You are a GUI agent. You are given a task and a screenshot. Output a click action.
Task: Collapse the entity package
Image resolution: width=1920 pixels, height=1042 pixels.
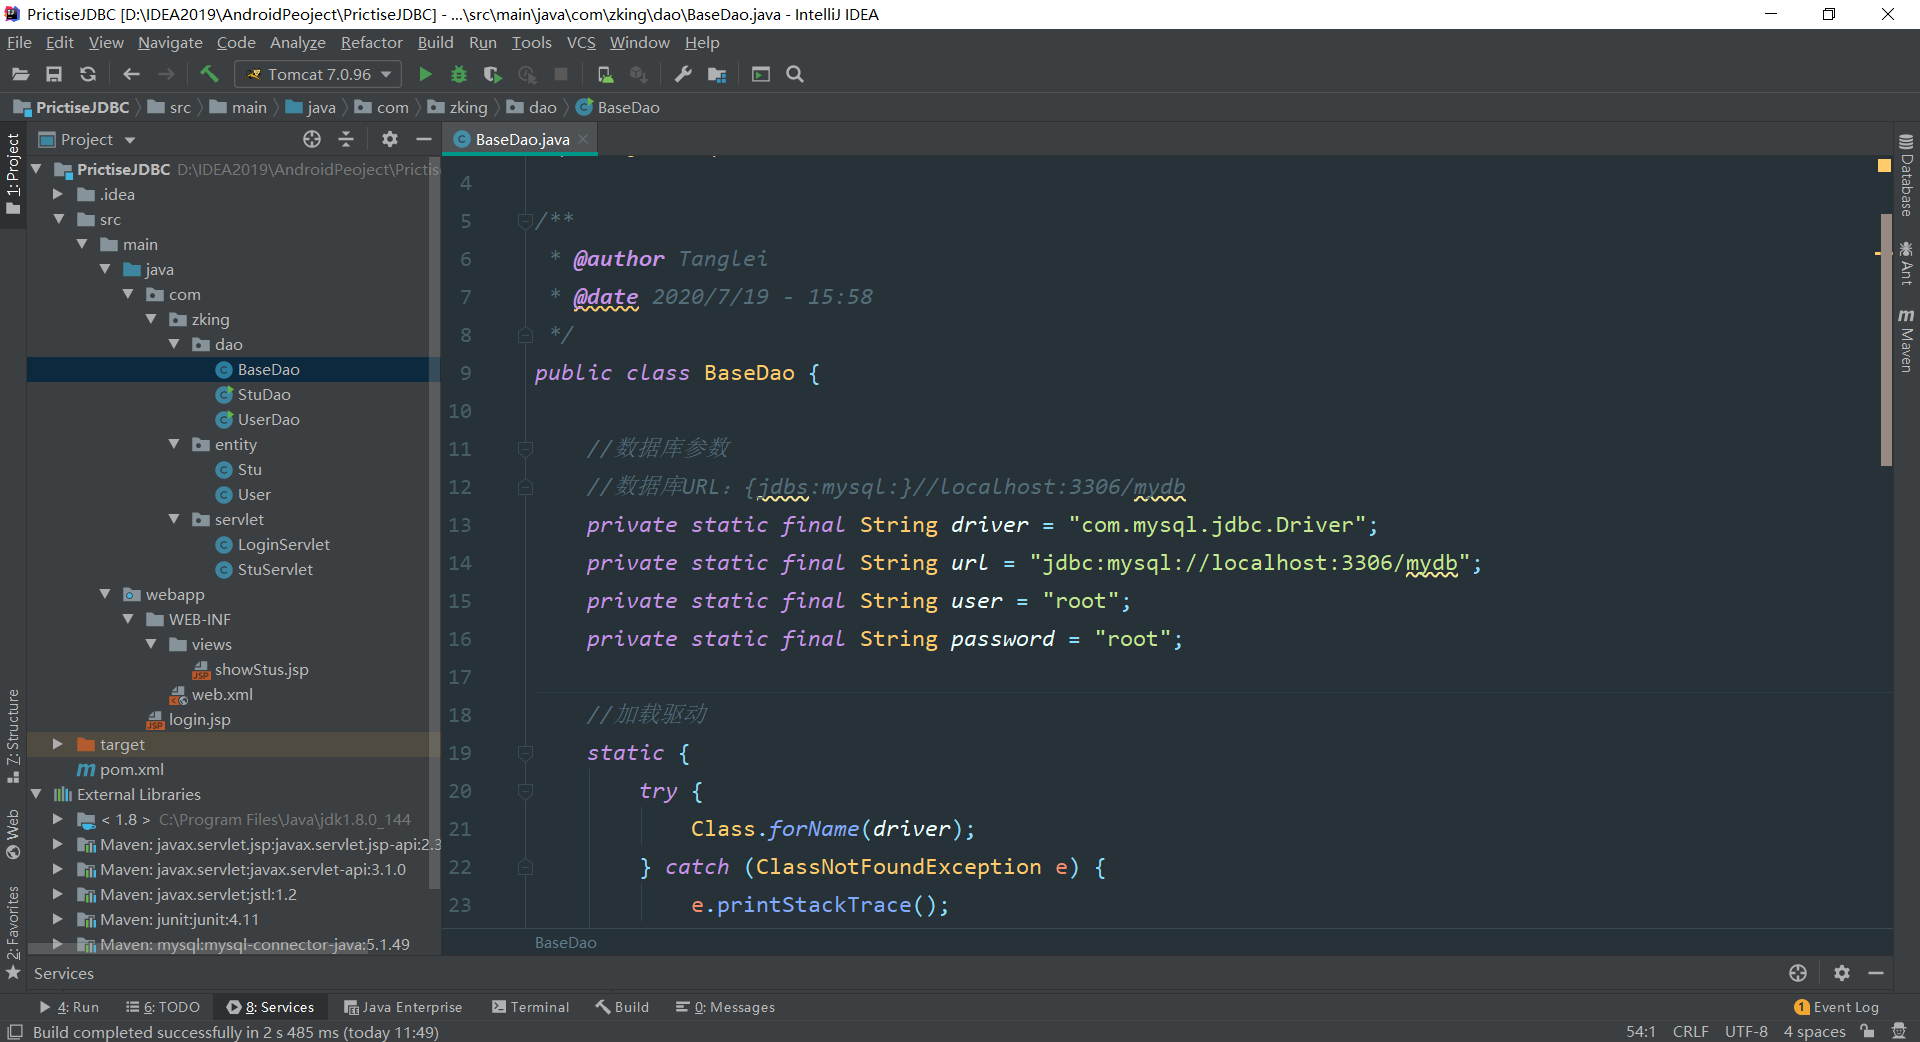tap(174, 444)
